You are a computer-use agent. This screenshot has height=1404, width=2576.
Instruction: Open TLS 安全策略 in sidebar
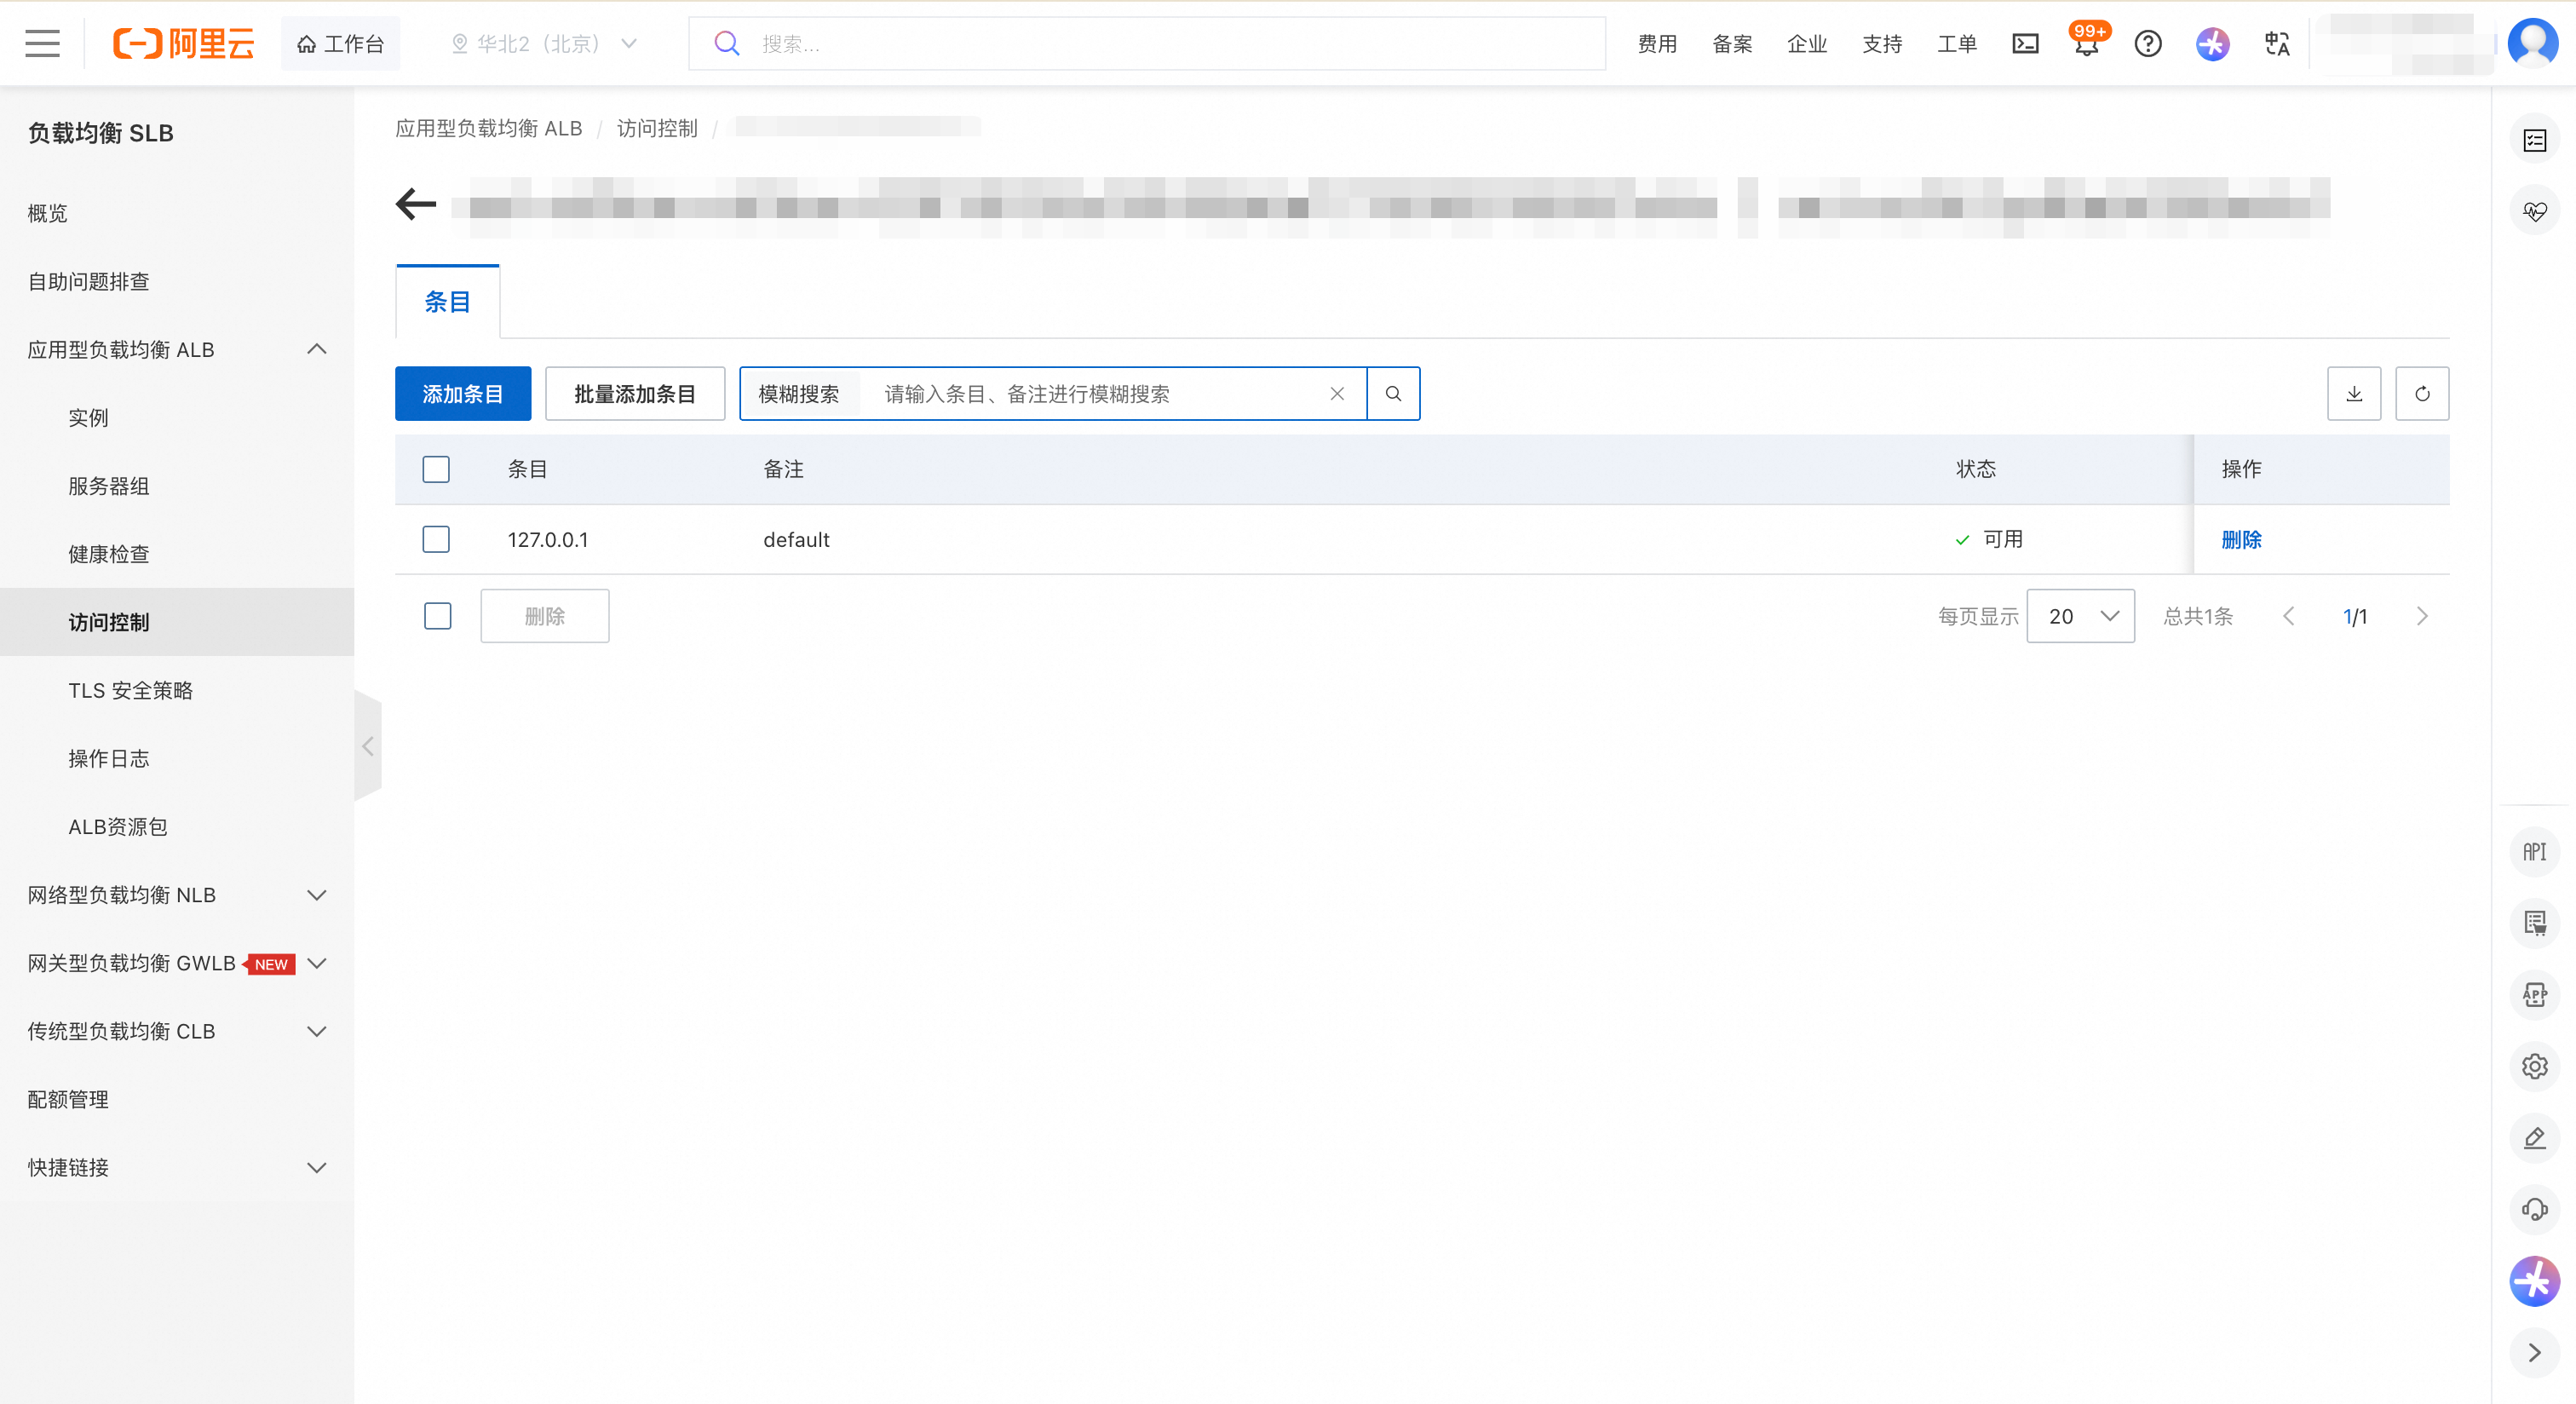click(131, 691)
